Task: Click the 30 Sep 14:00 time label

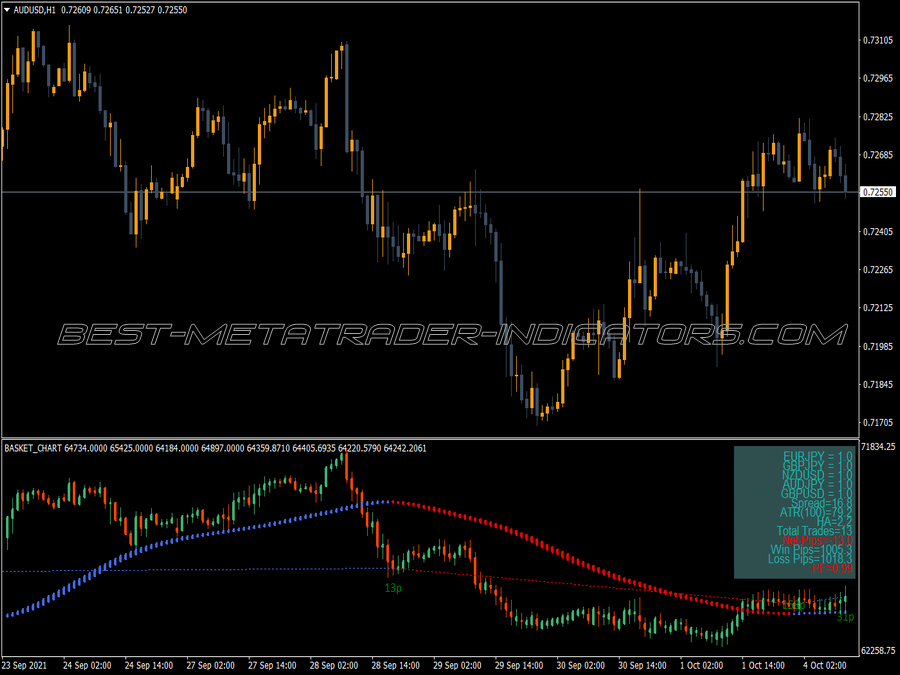Action: coord(642,666)
